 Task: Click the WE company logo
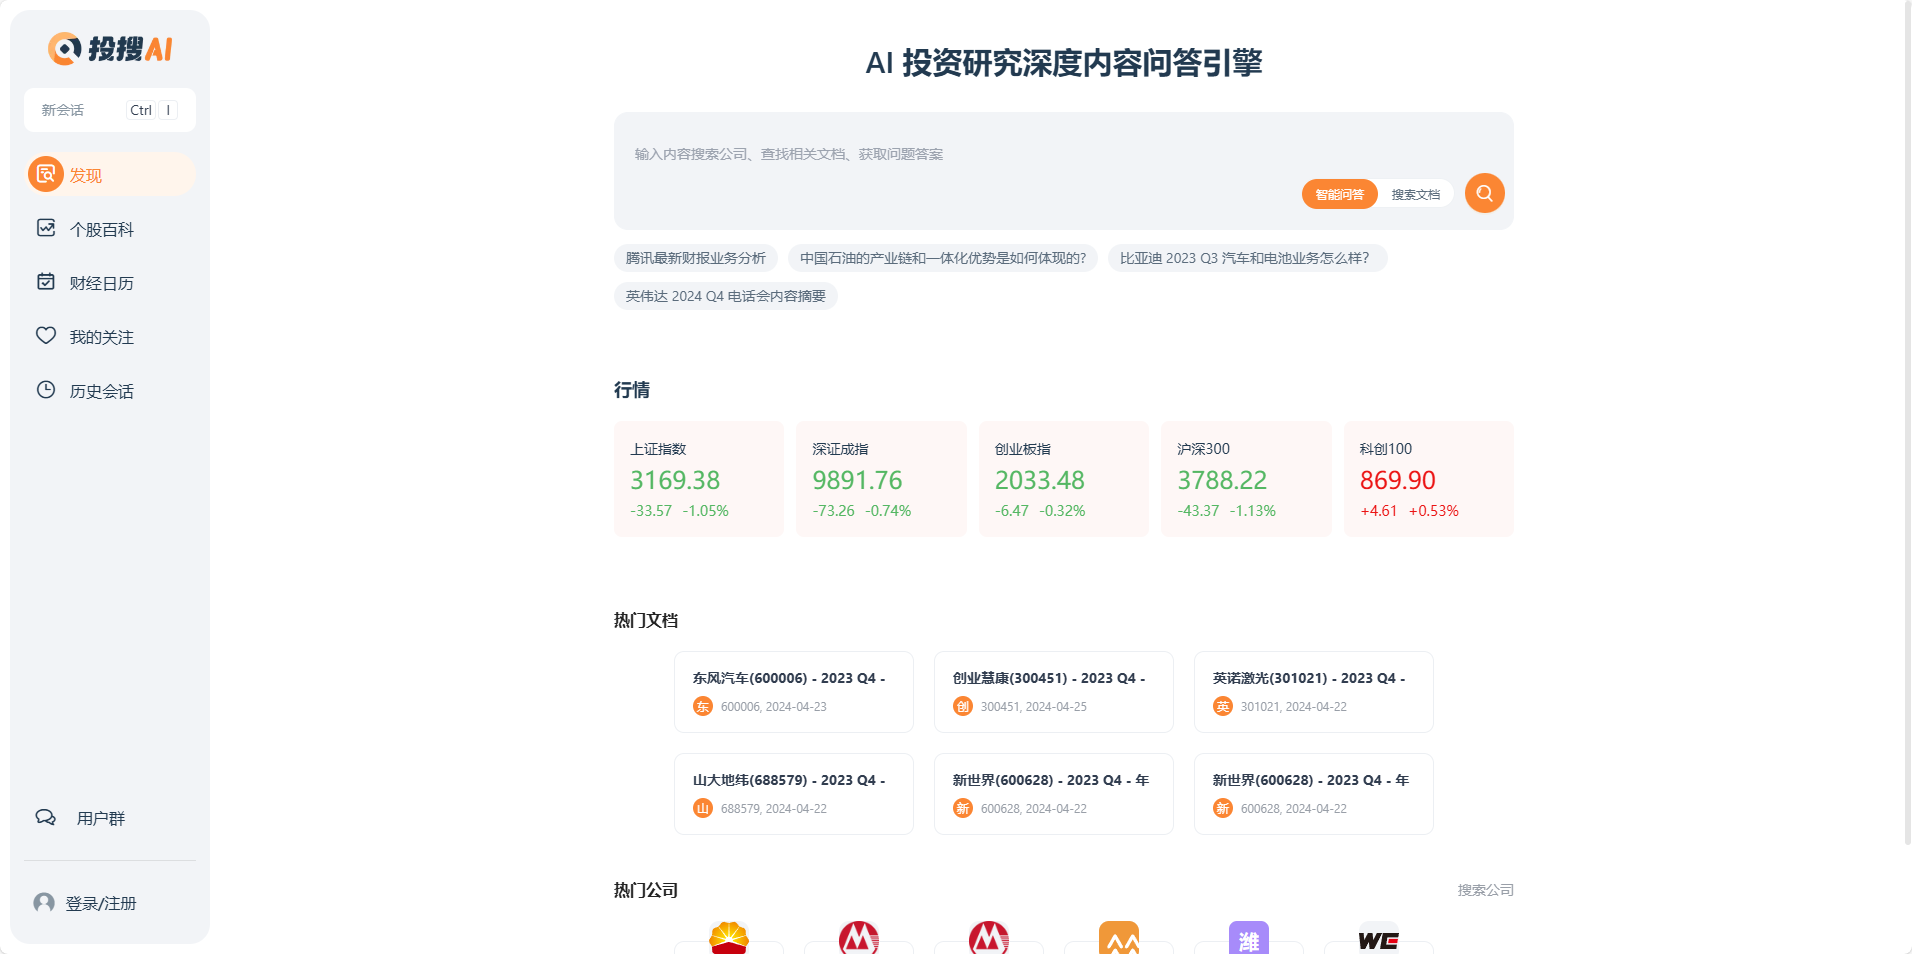point(1379,938)
